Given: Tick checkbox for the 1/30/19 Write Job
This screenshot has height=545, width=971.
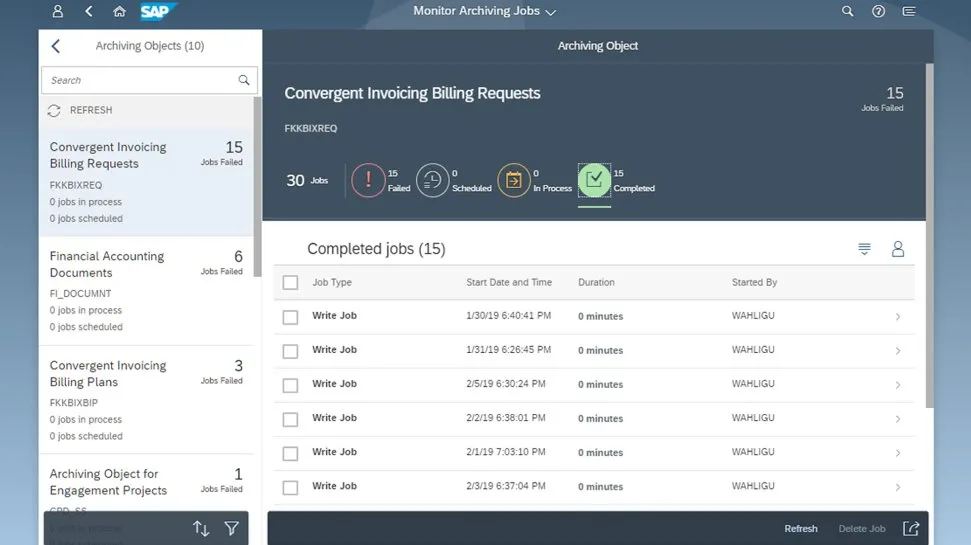Looking at the screenshot, I should [x=290, y=317].
